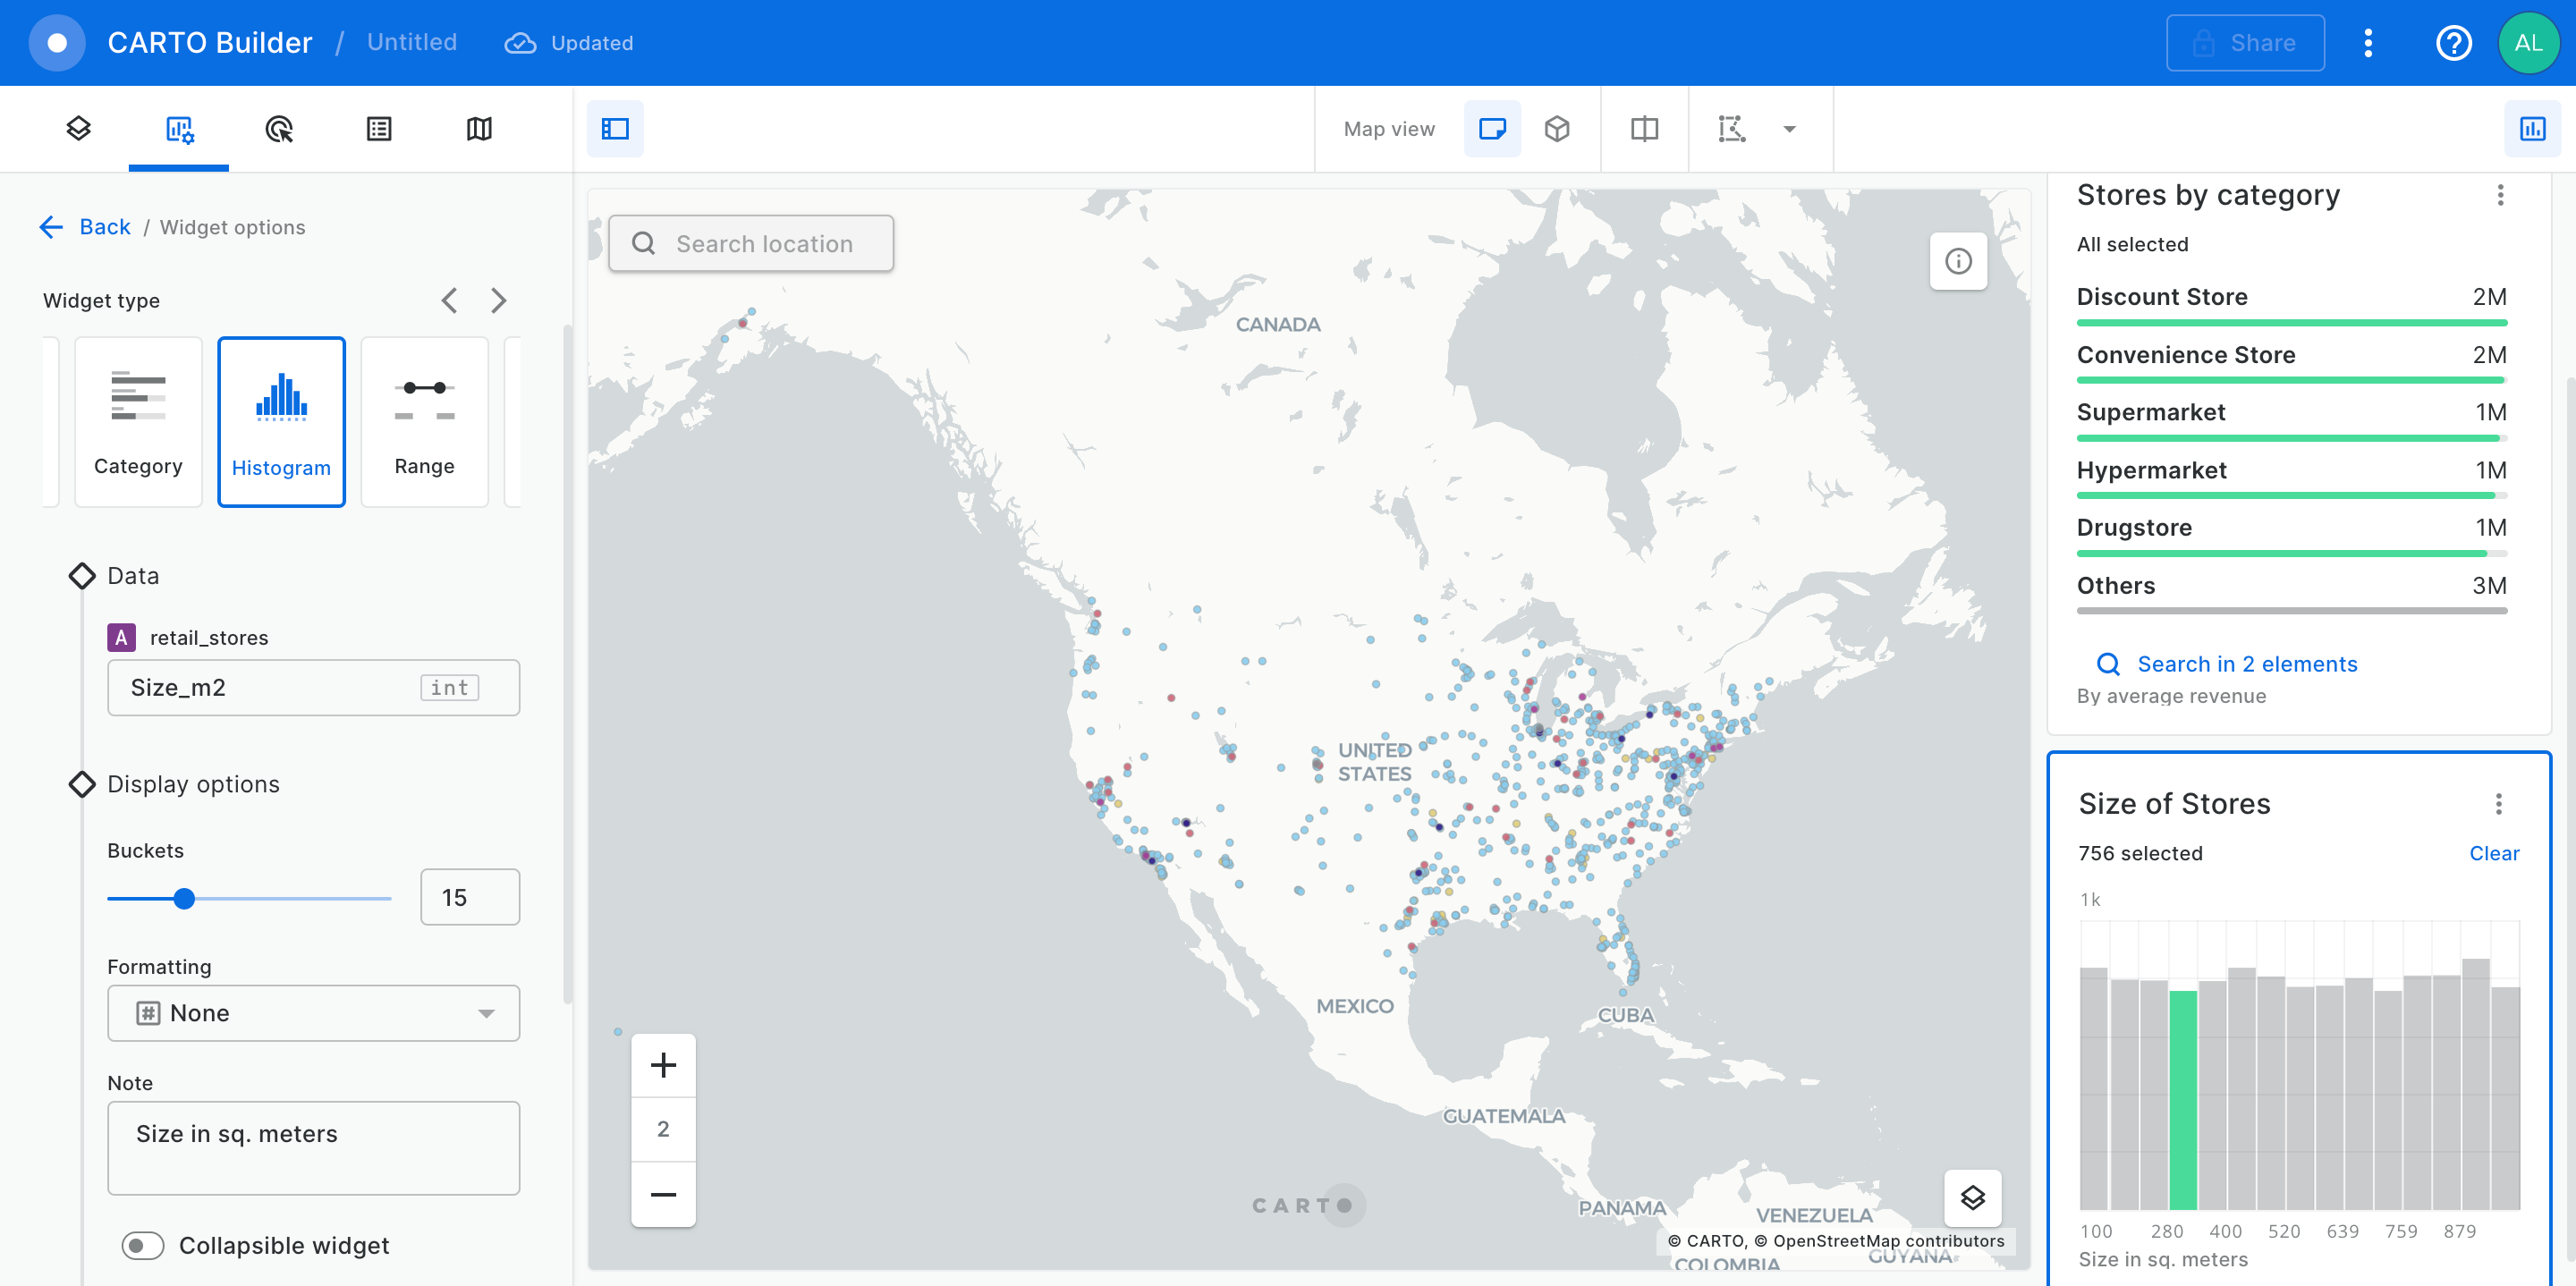
Task: Open the Formatting dropdown
Action: pos(313,1013)
